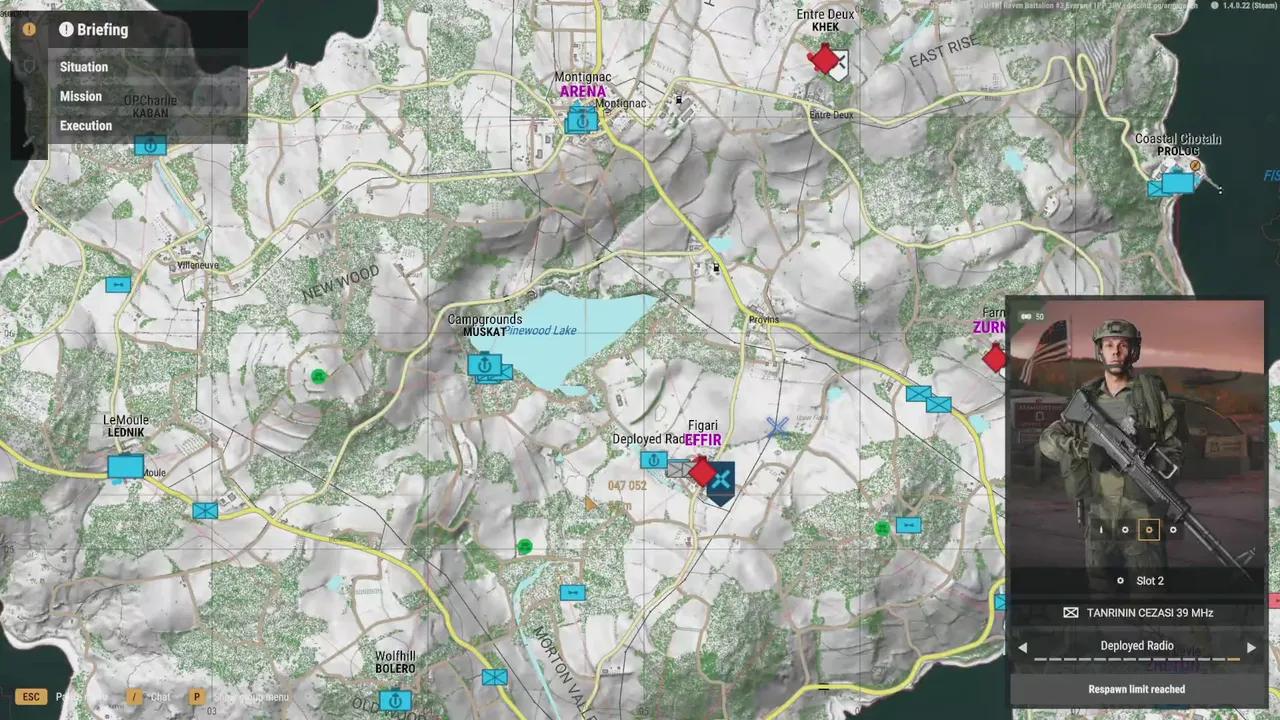Image resolution: width=1280 pixels, height=720 pixels.
Task: Click the Pinewood Lake map label
Action: (541, 331)
